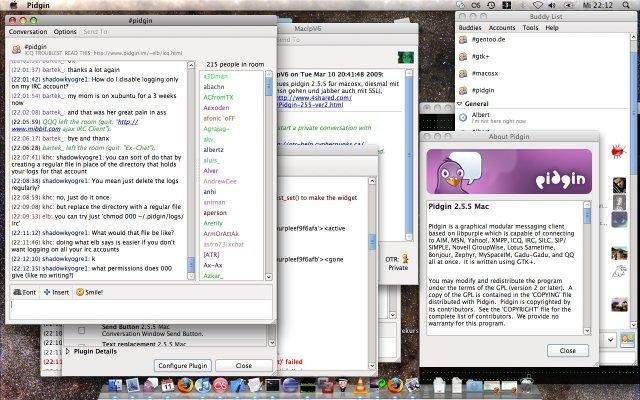This screenshot has height=400, width=640.
Task: Select user albertz in room list
Action: pos(213,150)
